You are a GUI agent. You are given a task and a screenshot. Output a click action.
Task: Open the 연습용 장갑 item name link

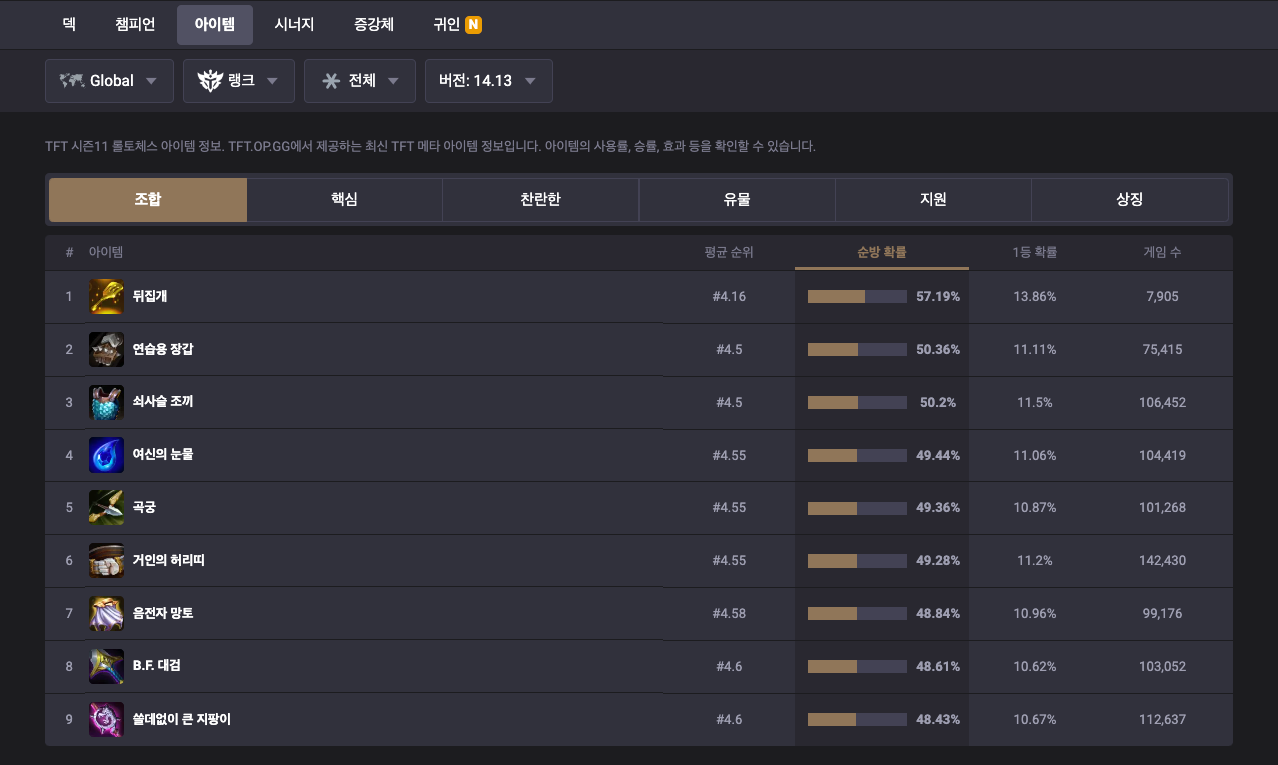click(x=163, y=350)
